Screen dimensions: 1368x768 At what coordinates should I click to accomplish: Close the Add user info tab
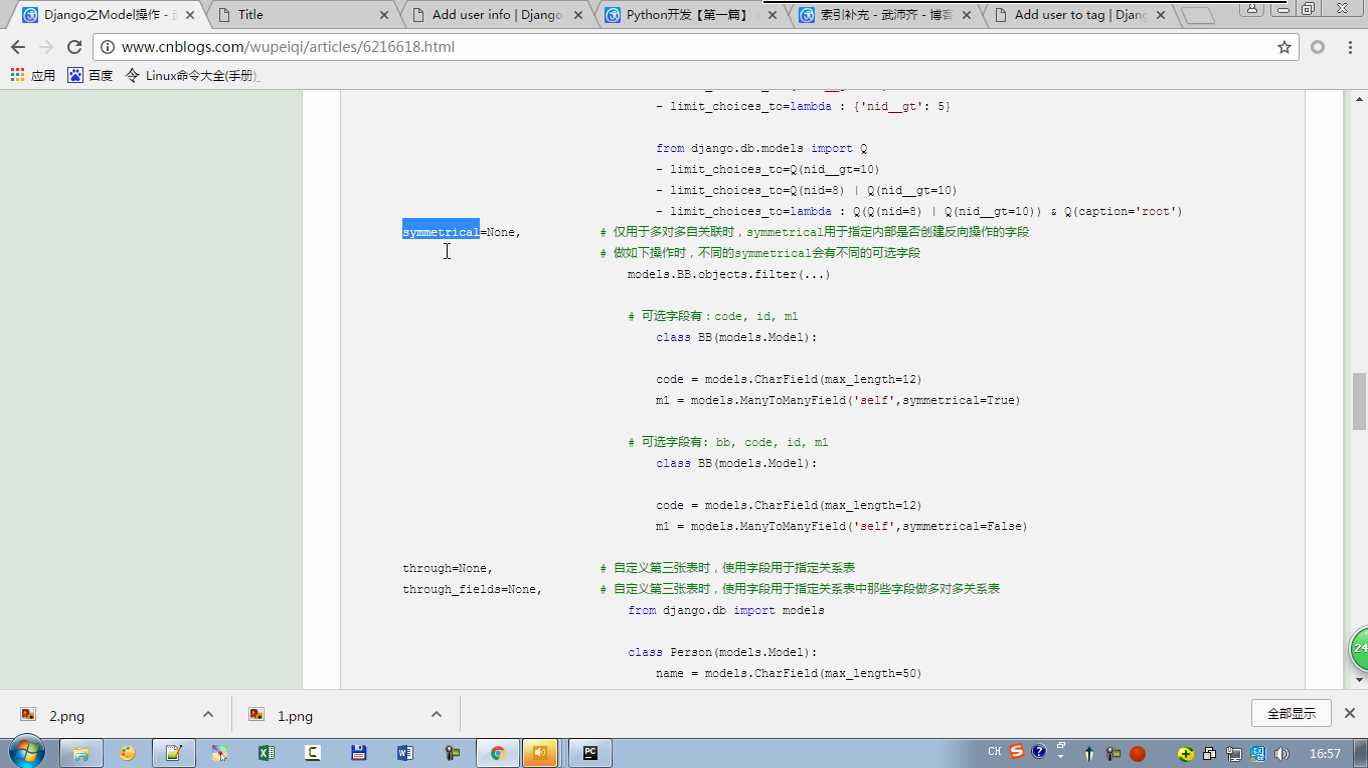pos(578,15)
